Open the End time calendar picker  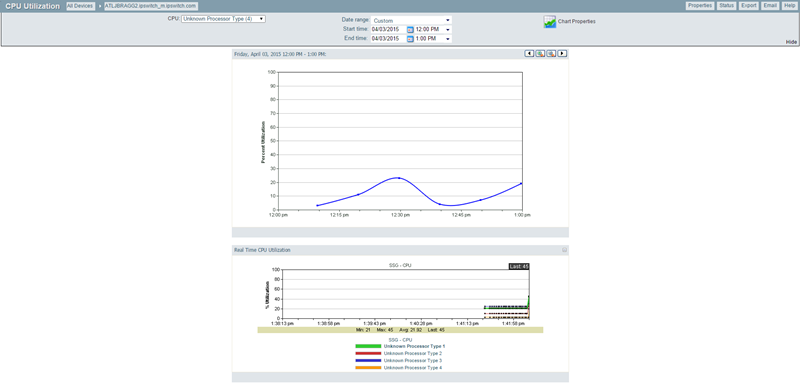tap(410, 39)
